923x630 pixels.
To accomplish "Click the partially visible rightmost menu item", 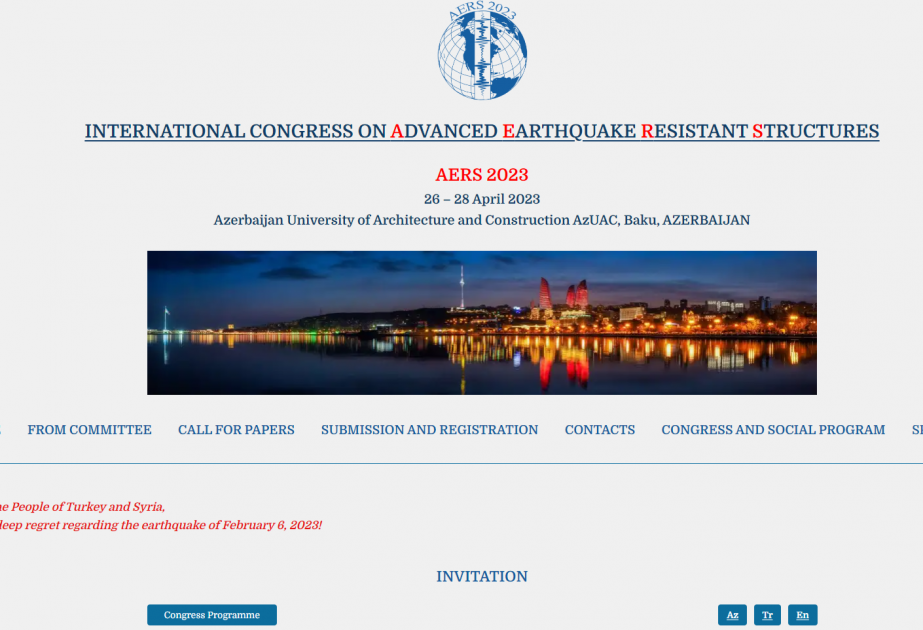I will pos(916,430).
